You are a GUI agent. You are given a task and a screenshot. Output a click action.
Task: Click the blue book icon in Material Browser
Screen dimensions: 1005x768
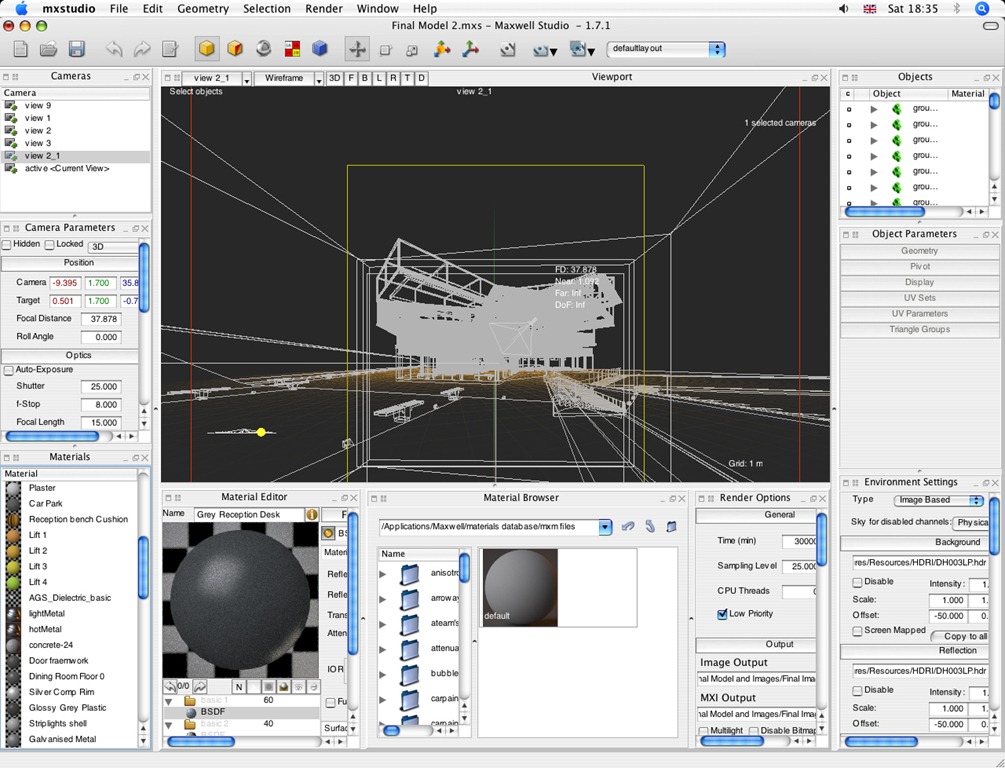pos(671,526)
